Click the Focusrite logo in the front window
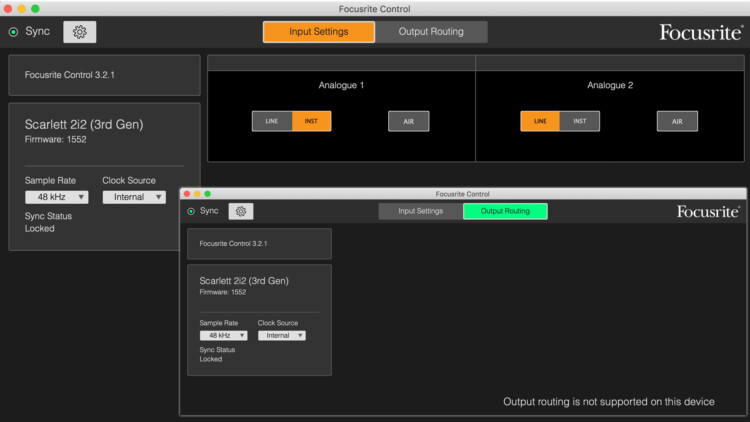This screenshot has height=422, width=750. click(x=708, y=211)
